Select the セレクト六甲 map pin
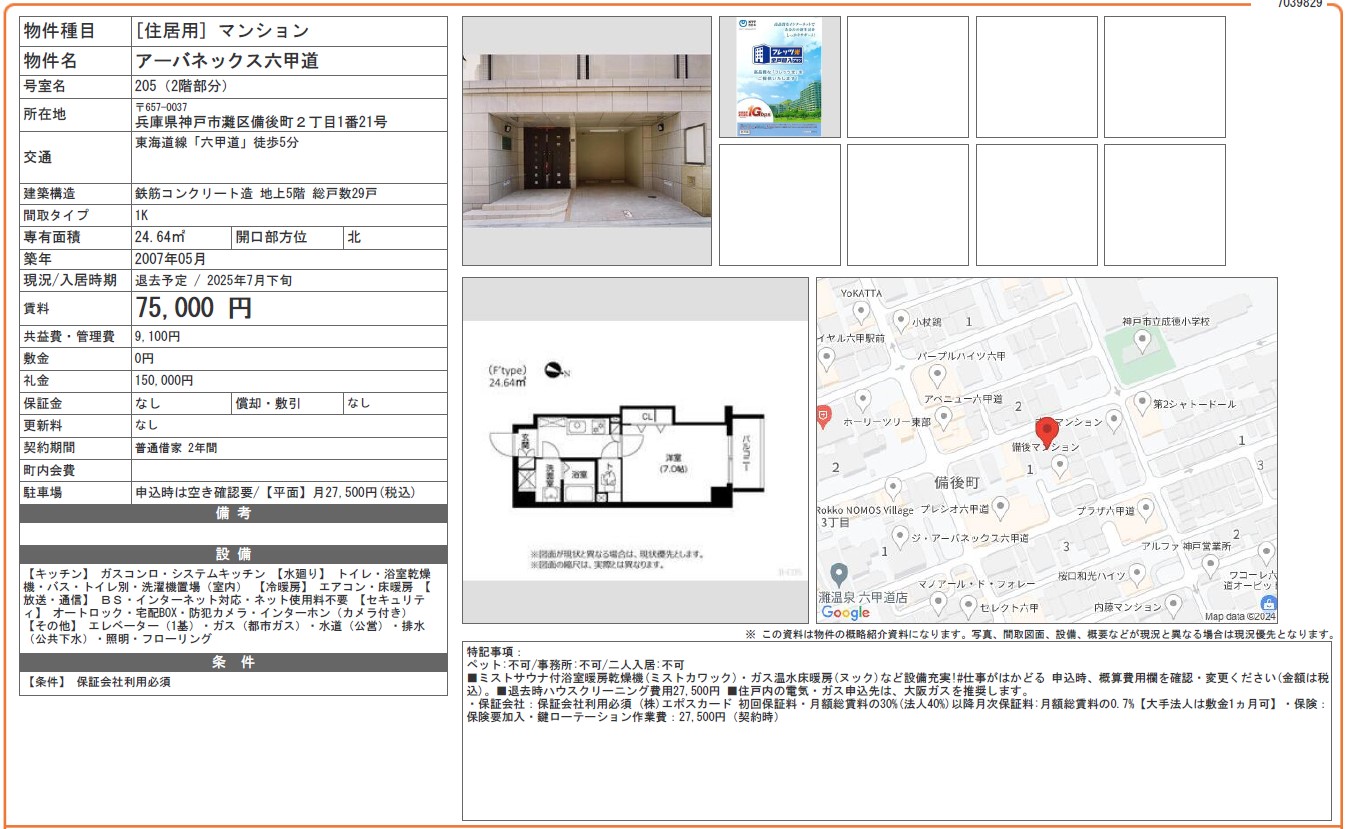The height and width of the screenshot is (829, 1345). click(967, 606)
